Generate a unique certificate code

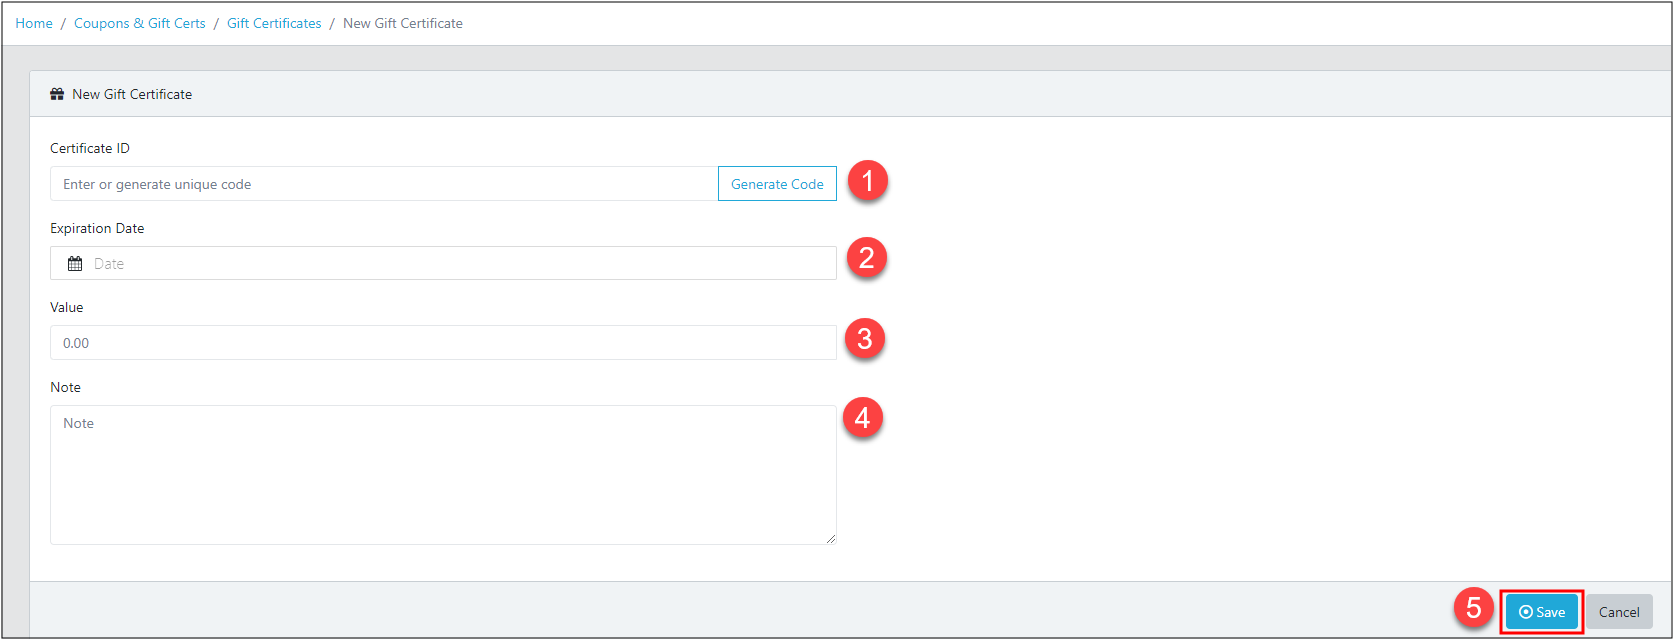pos(777,184)
